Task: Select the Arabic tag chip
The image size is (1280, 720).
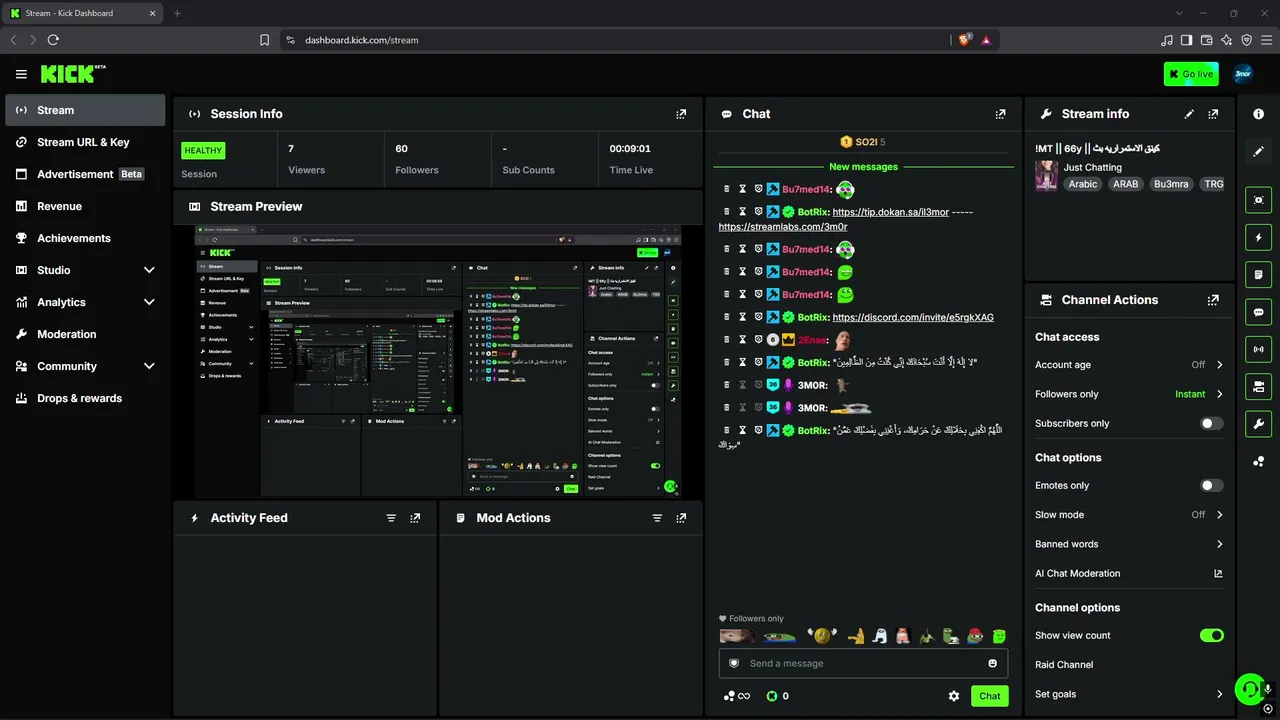Action: pyautogui.click(x=1083, y=184)
